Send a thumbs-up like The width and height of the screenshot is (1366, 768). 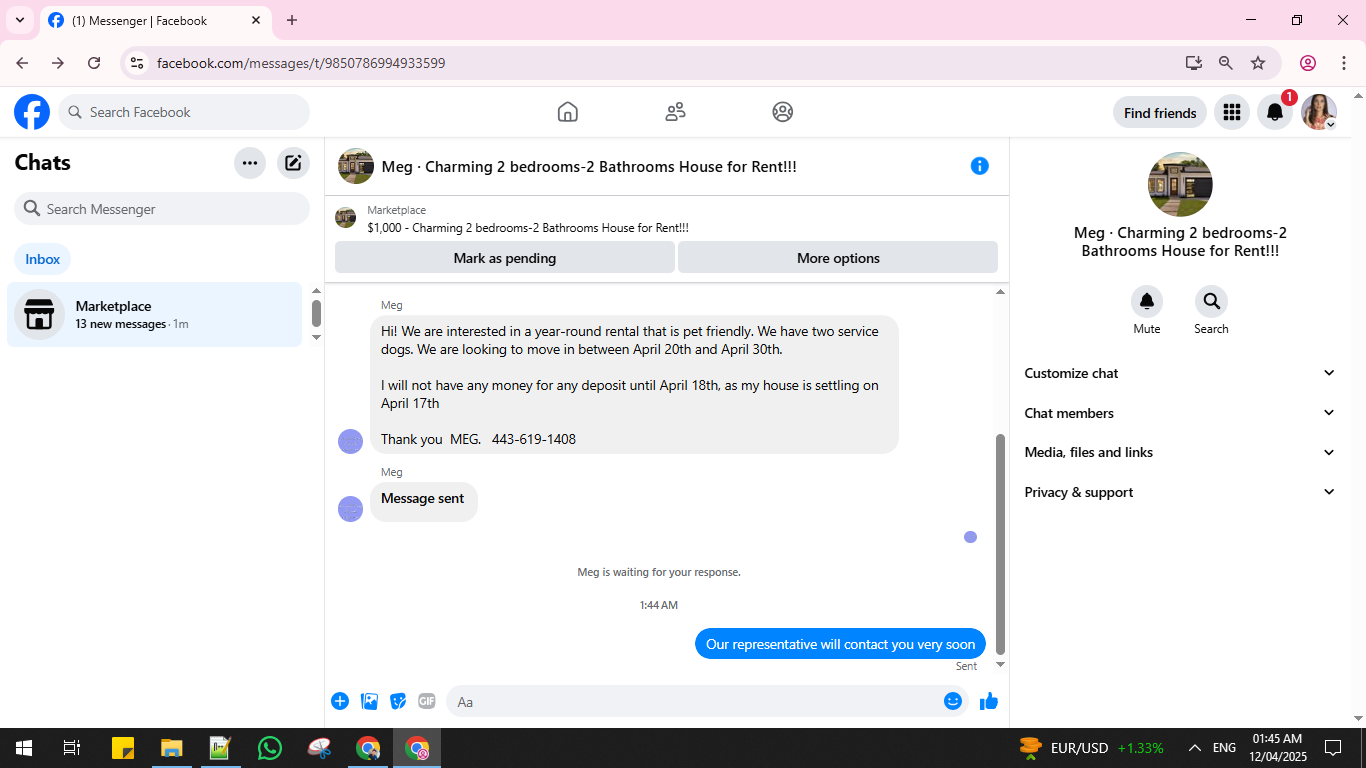989,701
